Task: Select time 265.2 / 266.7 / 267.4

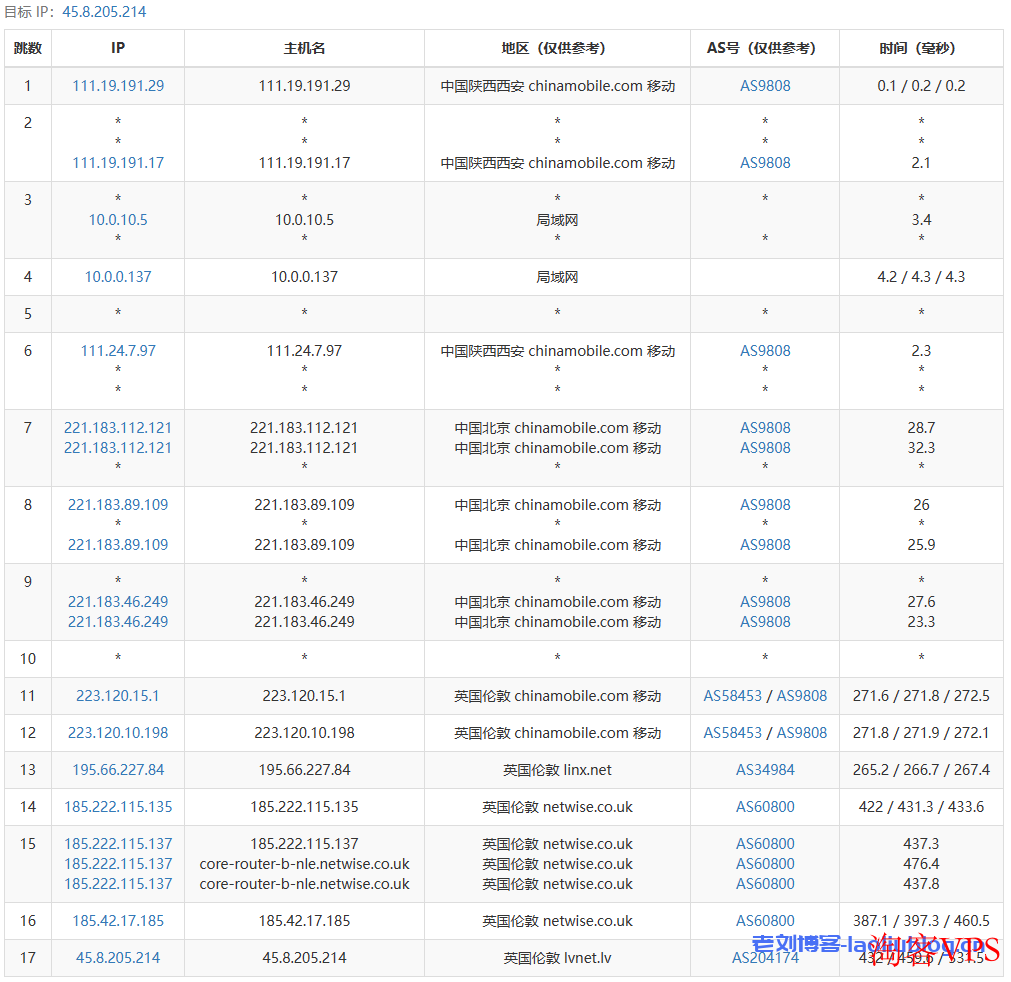Action: click(x=921, y=770)
